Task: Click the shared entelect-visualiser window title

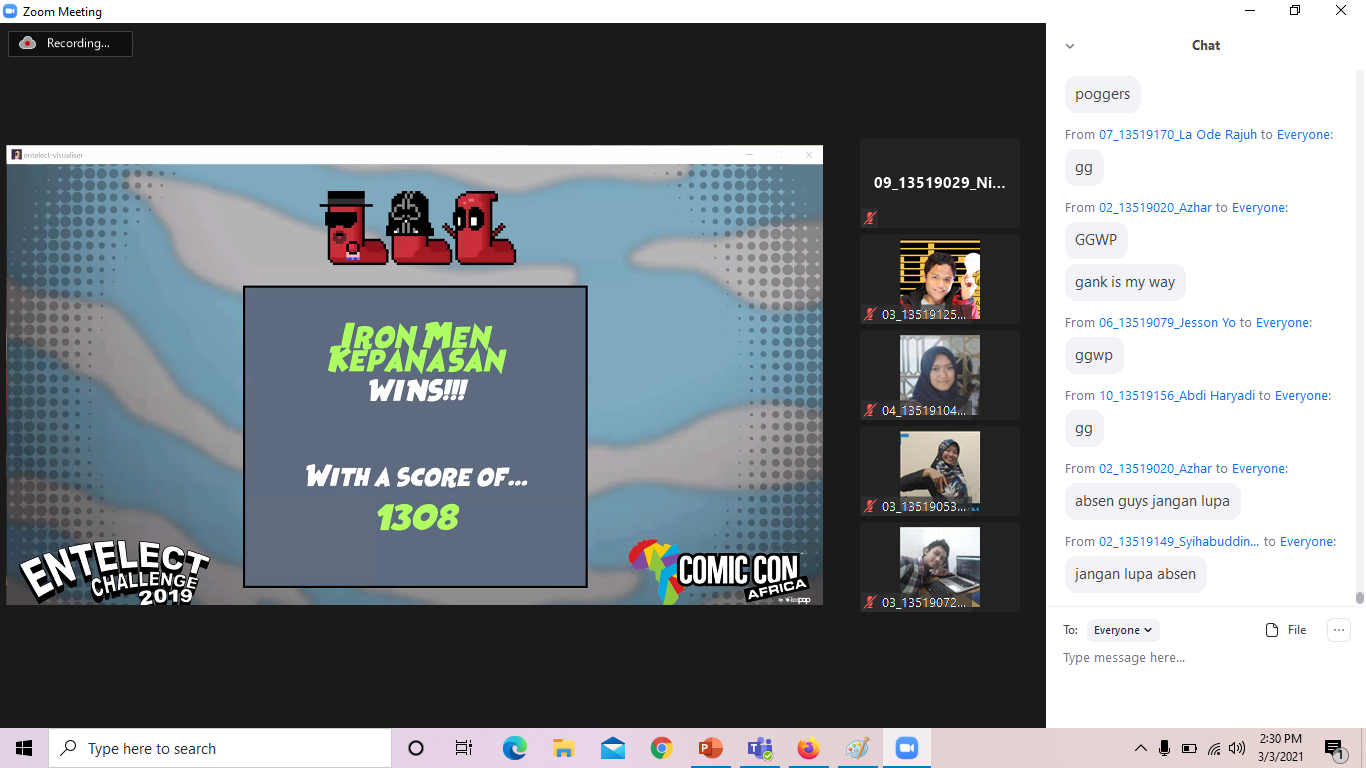Action: tap(54, 154)
